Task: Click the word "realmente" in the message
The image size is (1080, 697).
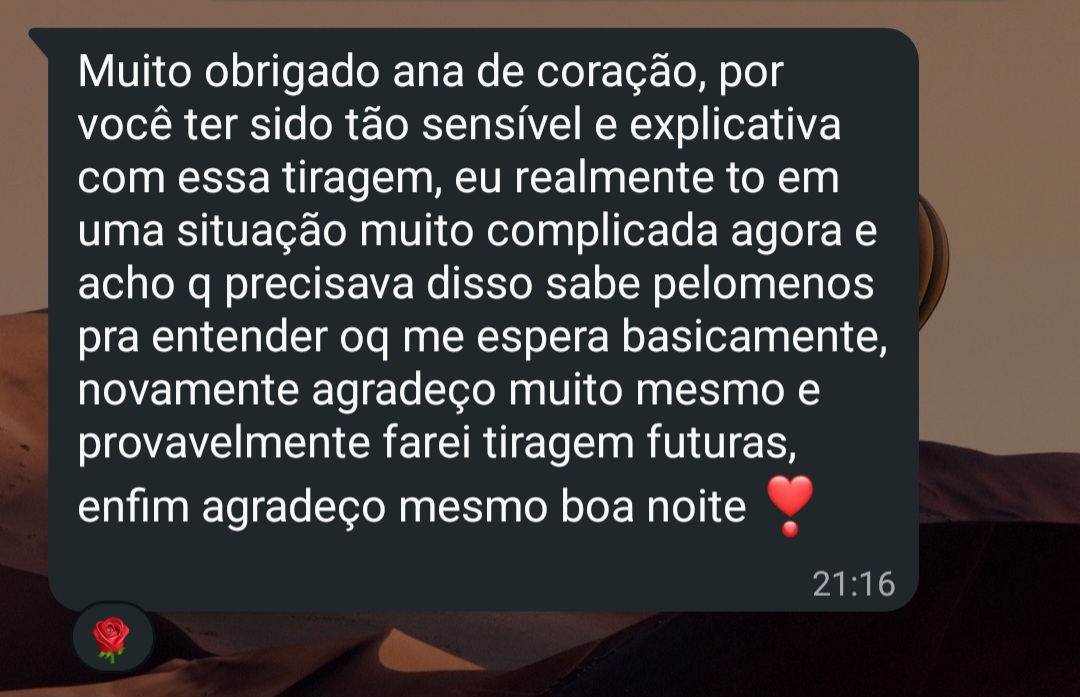Action: (x=614, y=178)
